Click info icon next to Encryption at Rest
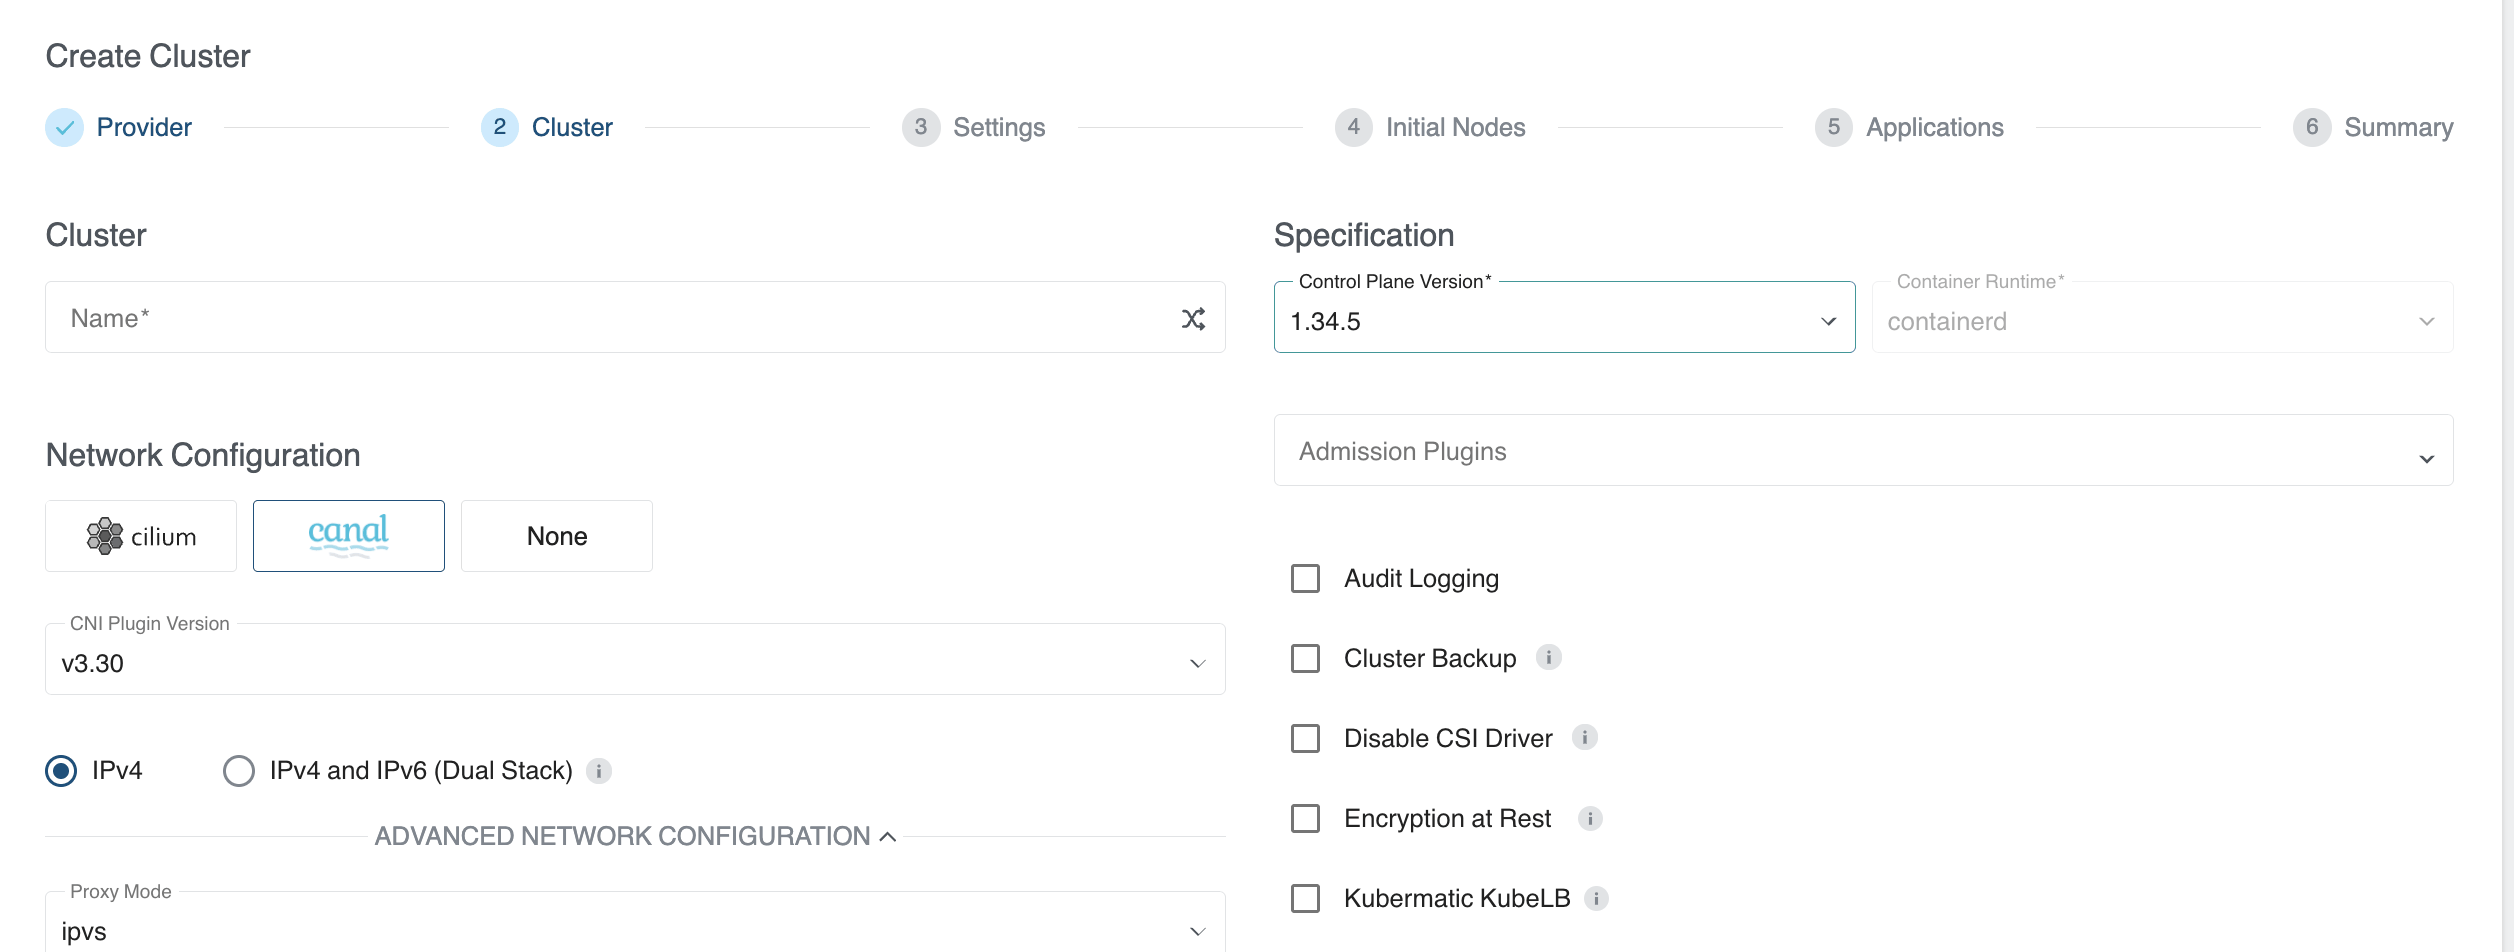The height and width of the screenshot is (952, 2514). point(1589,819)
